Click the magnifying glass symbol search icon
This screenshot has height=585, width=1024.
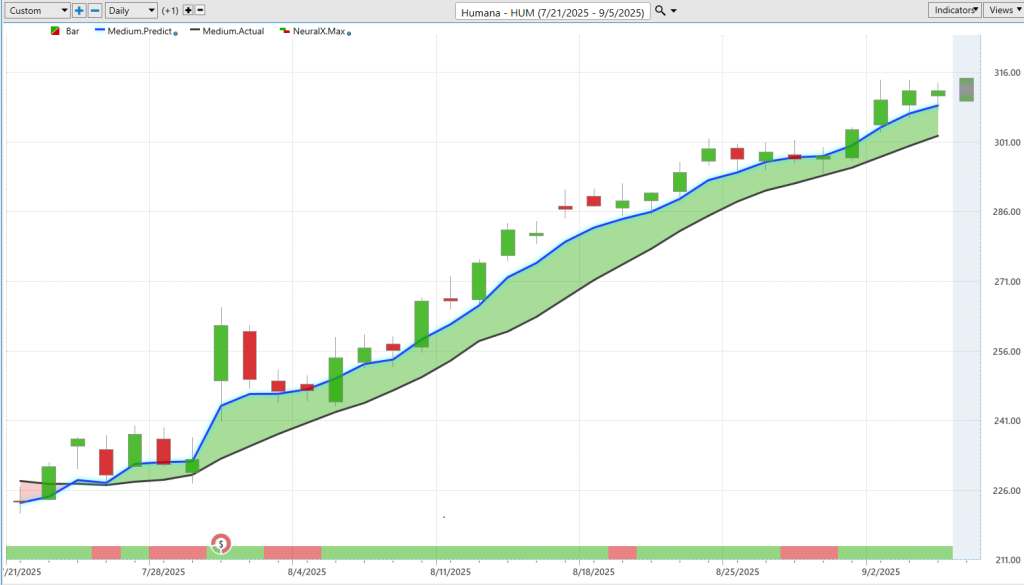(660, 10)
